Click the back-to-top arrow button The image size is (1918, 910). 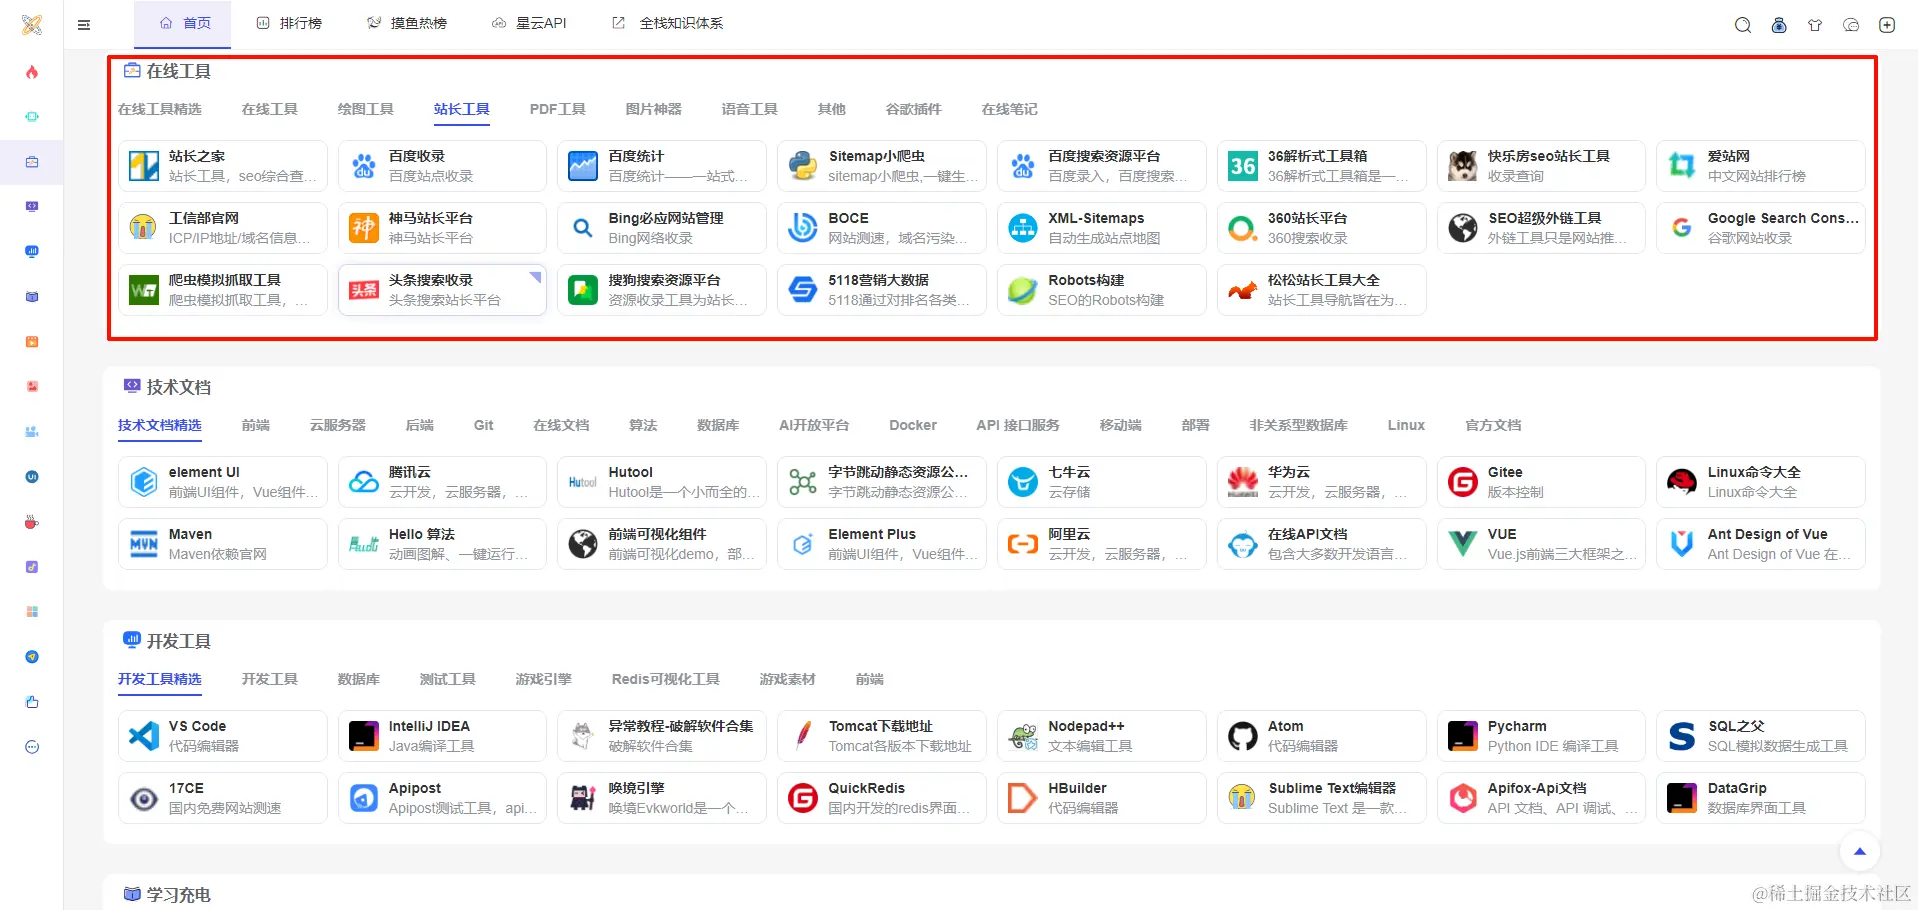pyautogui.click(x=1859, y=852)
